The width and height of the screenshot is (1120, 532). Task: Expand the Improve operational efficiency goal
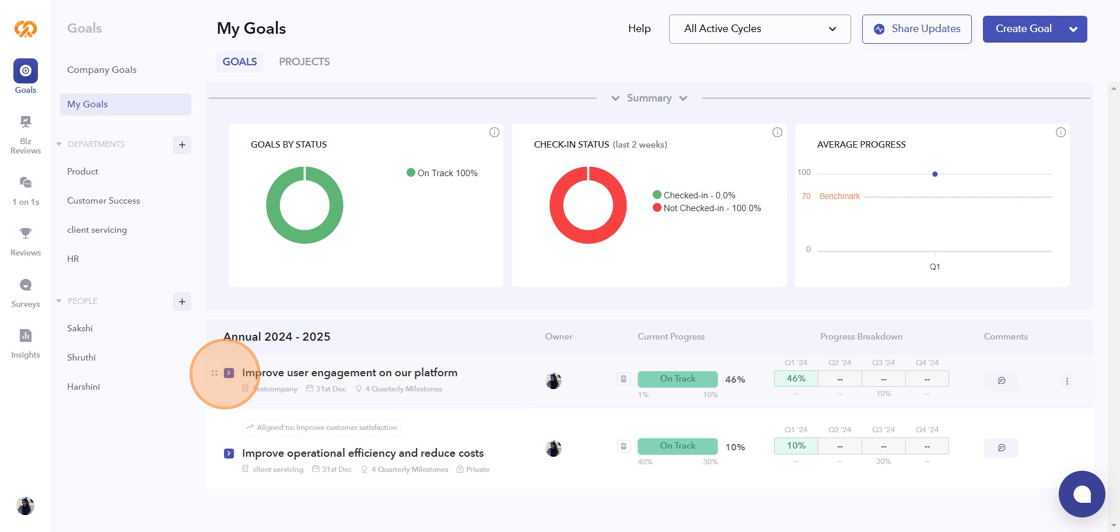pyautogui.click(x=229, y=453)
